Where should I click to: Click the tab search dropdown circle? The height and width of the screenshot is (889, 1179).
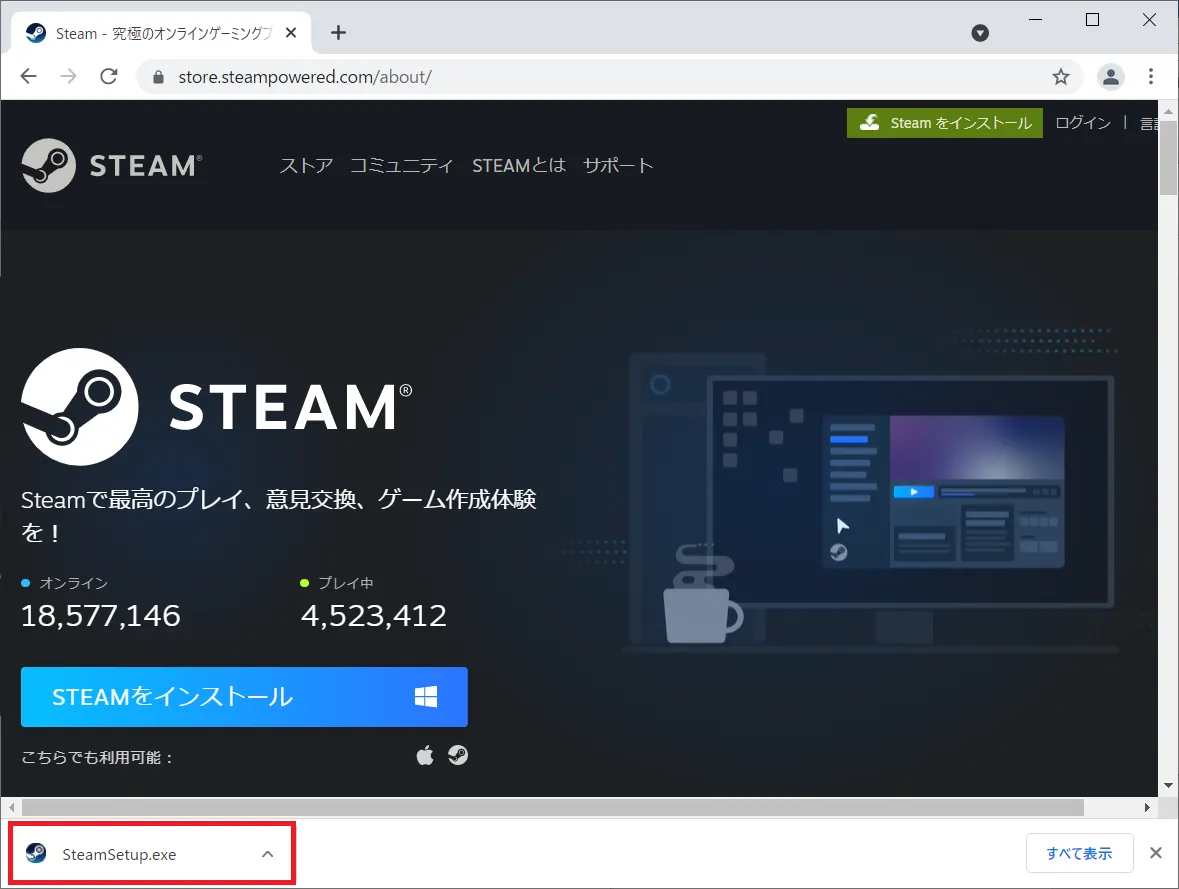[980, 33]
